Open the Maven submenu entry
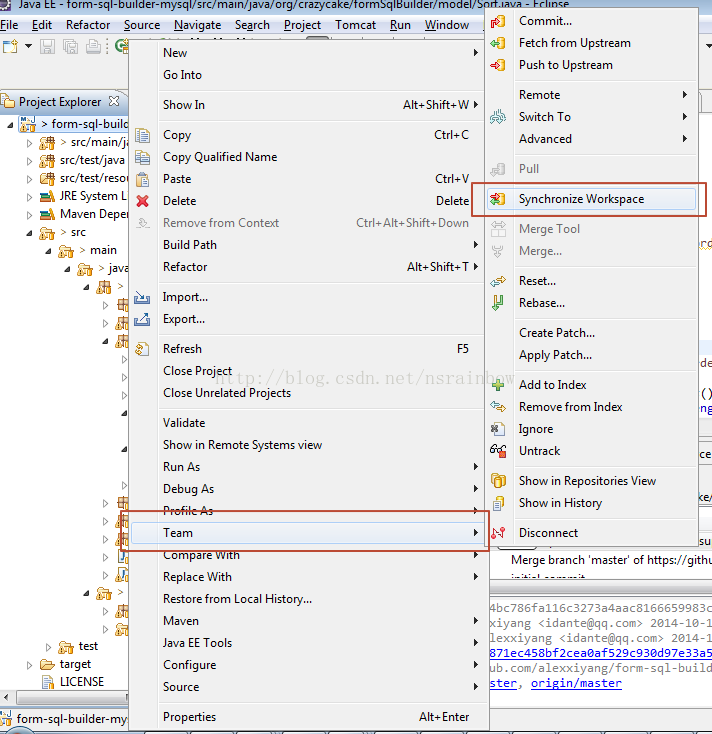 click(x=307, y=621)
